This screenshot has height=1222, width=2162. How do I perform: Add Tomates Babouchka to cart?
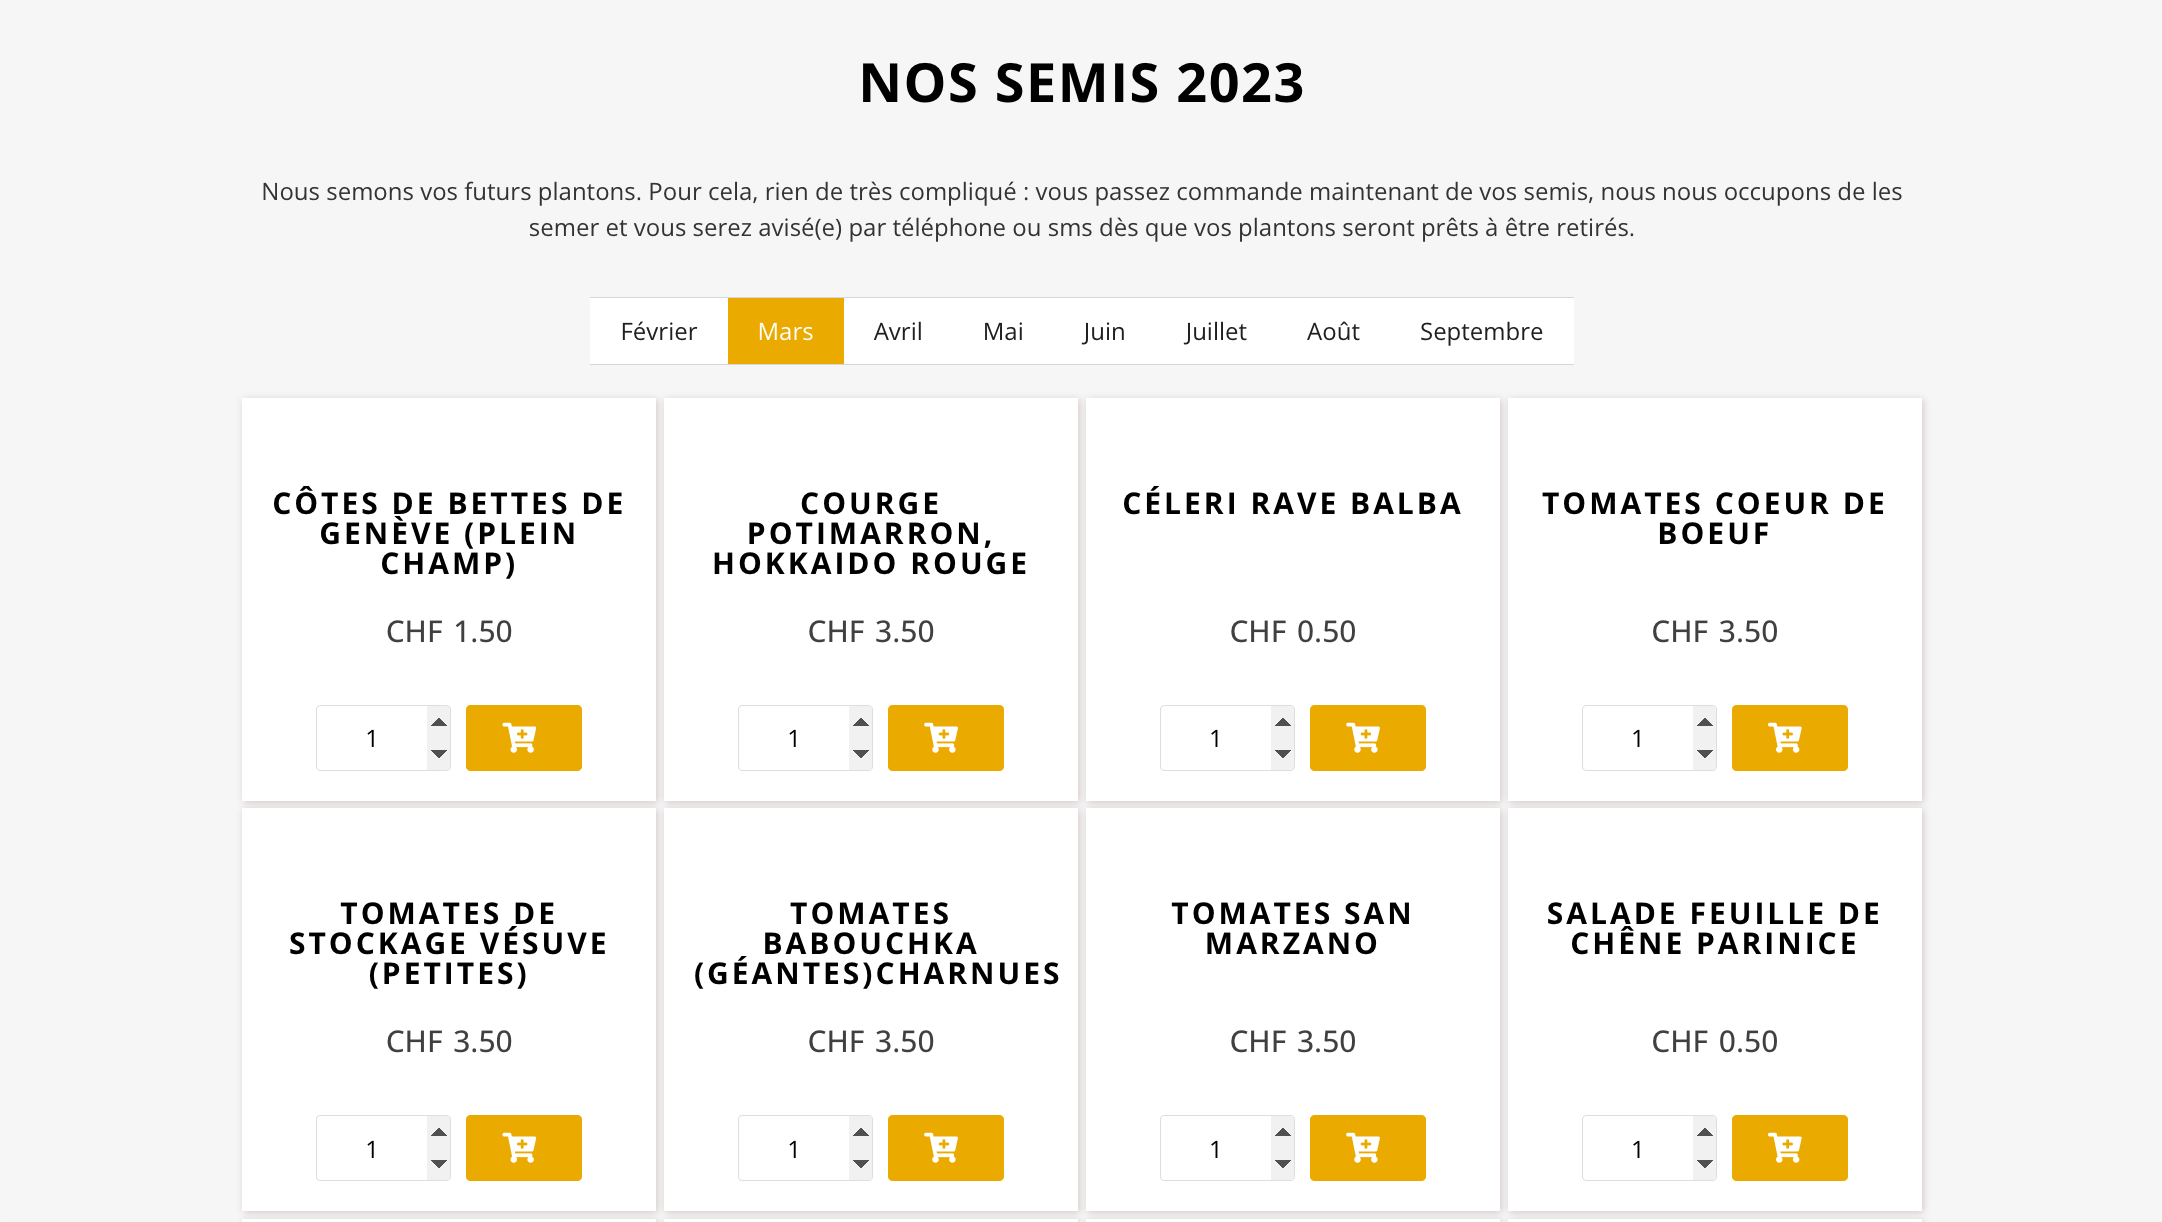pyautogui.click(x=945, y=1148)
